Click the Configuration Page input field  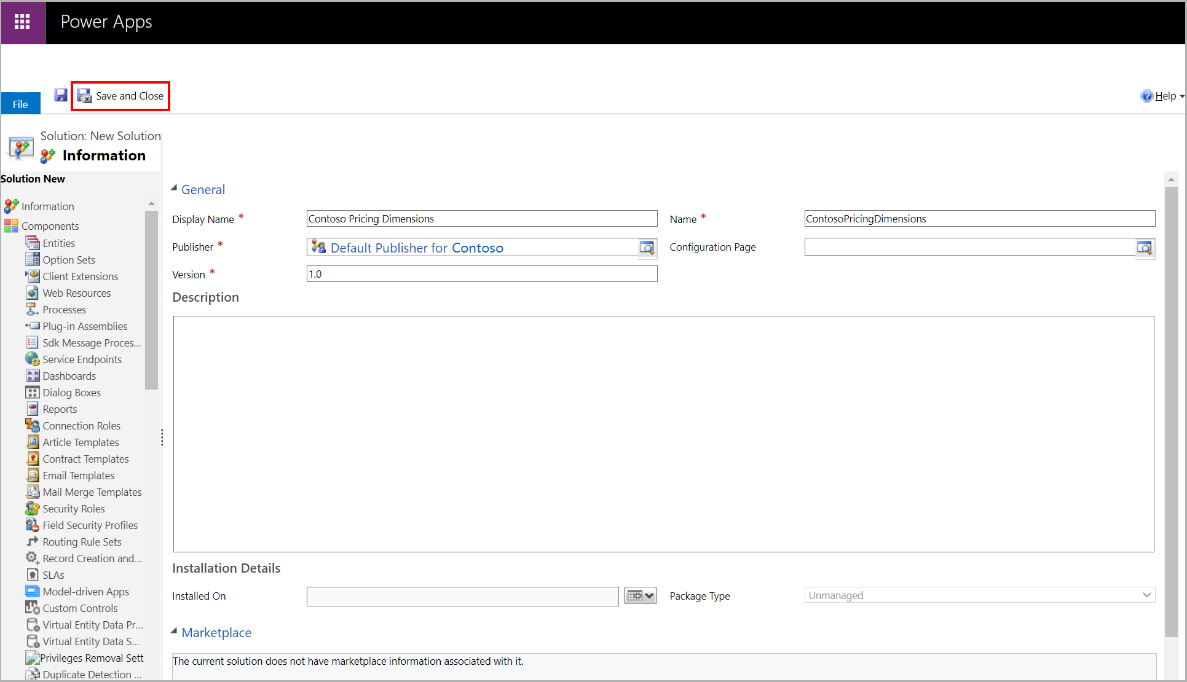tap(970, 247)
